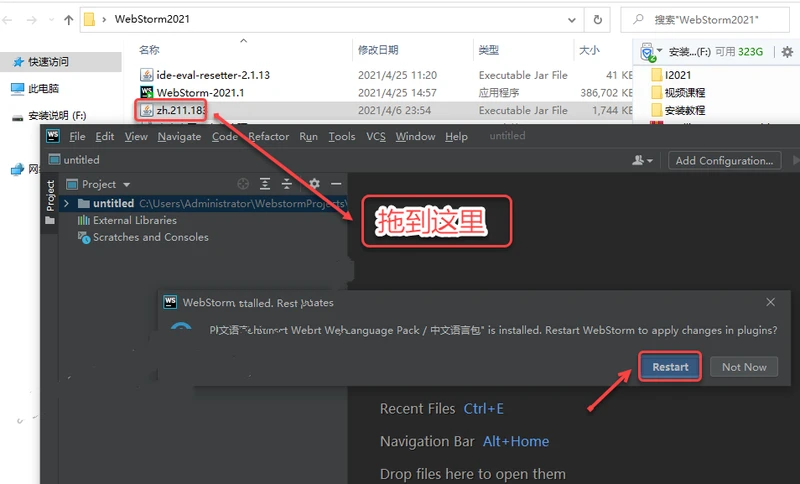Sort by 类型 column in Explorer

coord(488,50)
